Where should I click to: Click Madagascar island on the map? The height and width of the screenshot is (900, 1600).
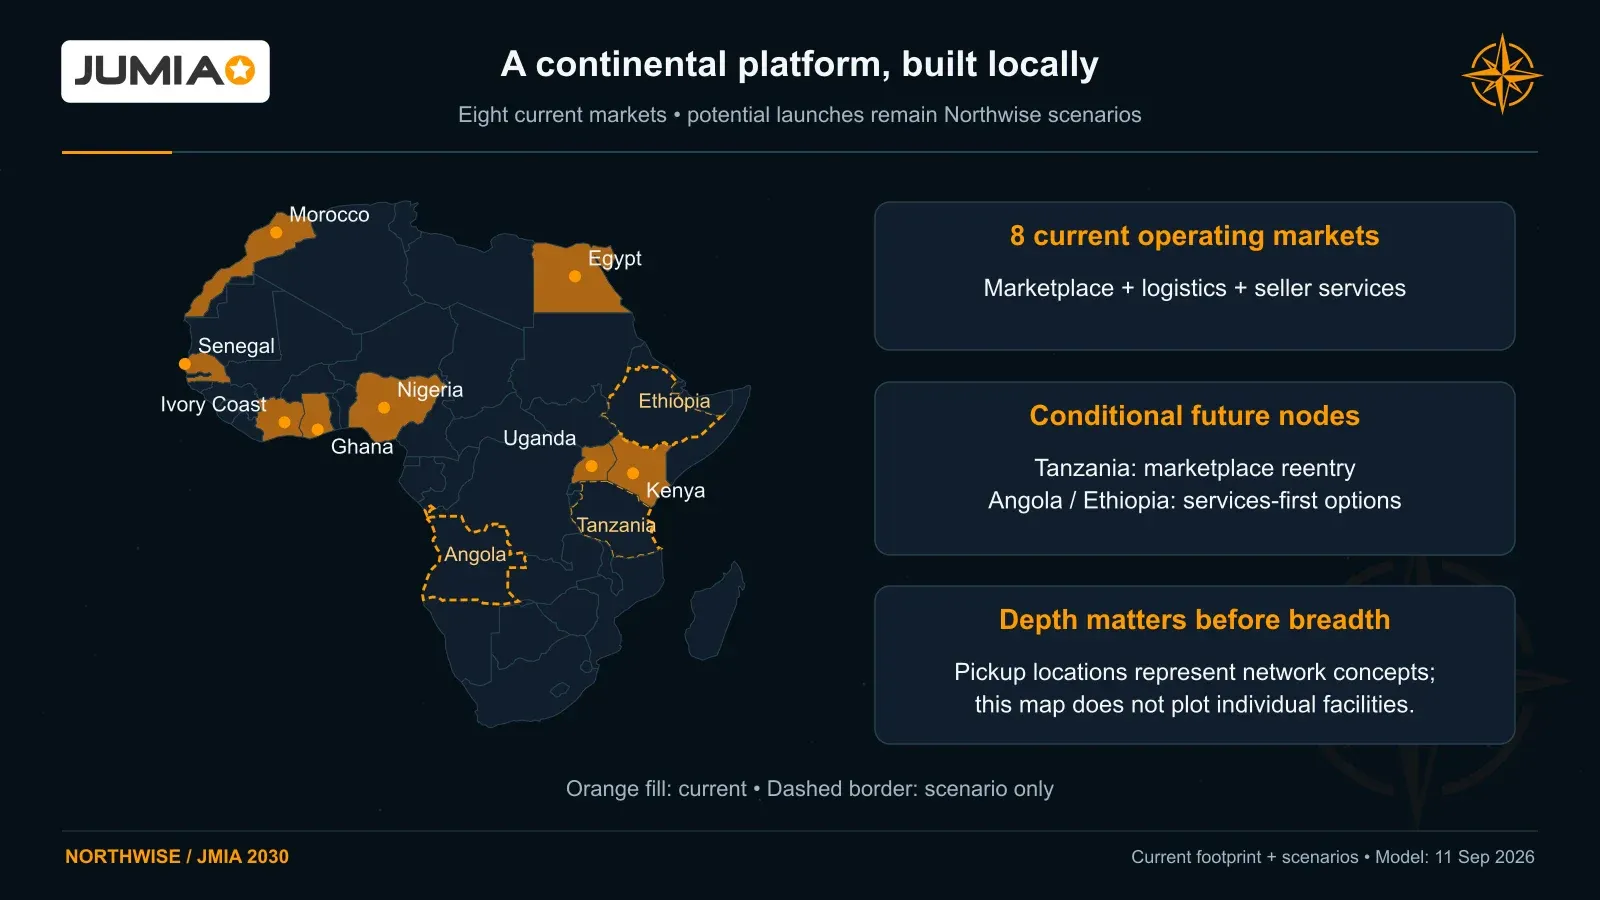point(713,612)
